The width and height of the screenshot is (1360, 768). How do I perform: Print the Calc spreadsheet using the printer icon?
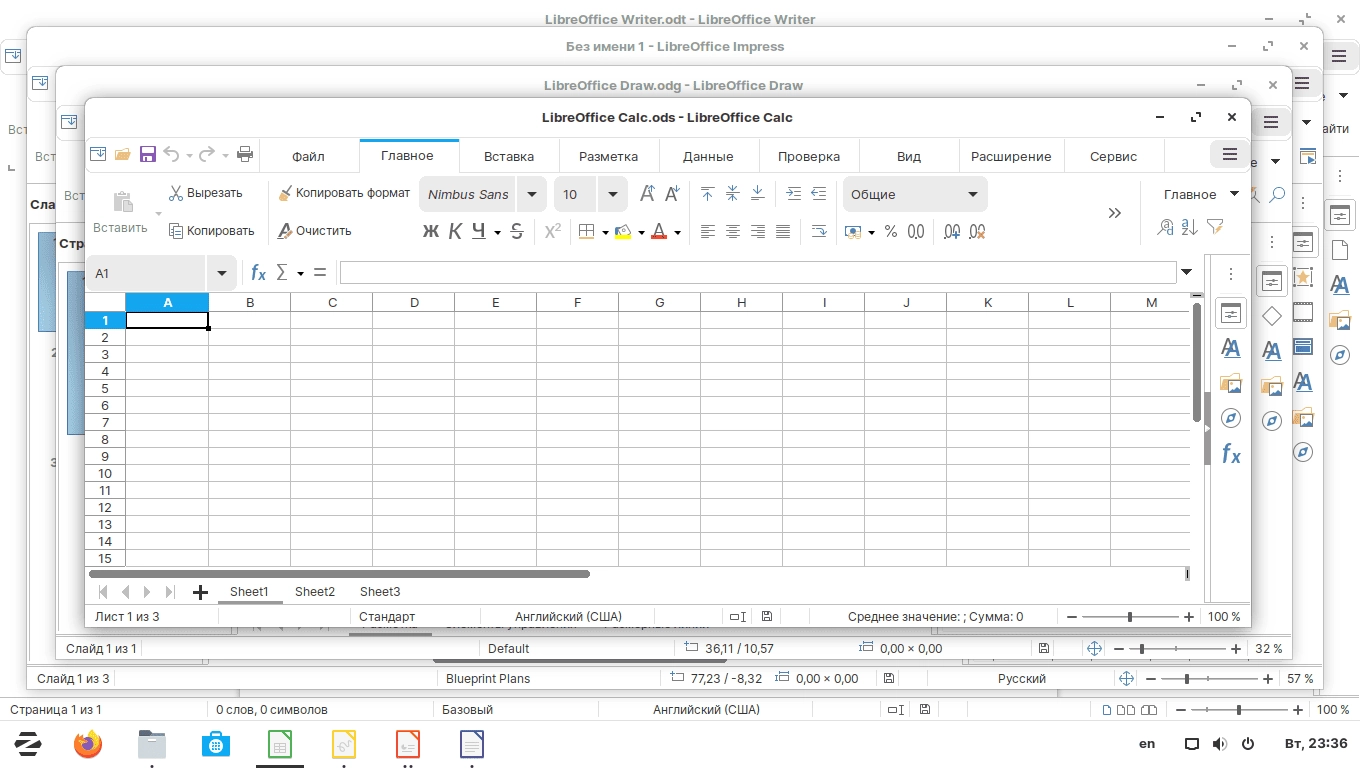(x=245, y=155)
